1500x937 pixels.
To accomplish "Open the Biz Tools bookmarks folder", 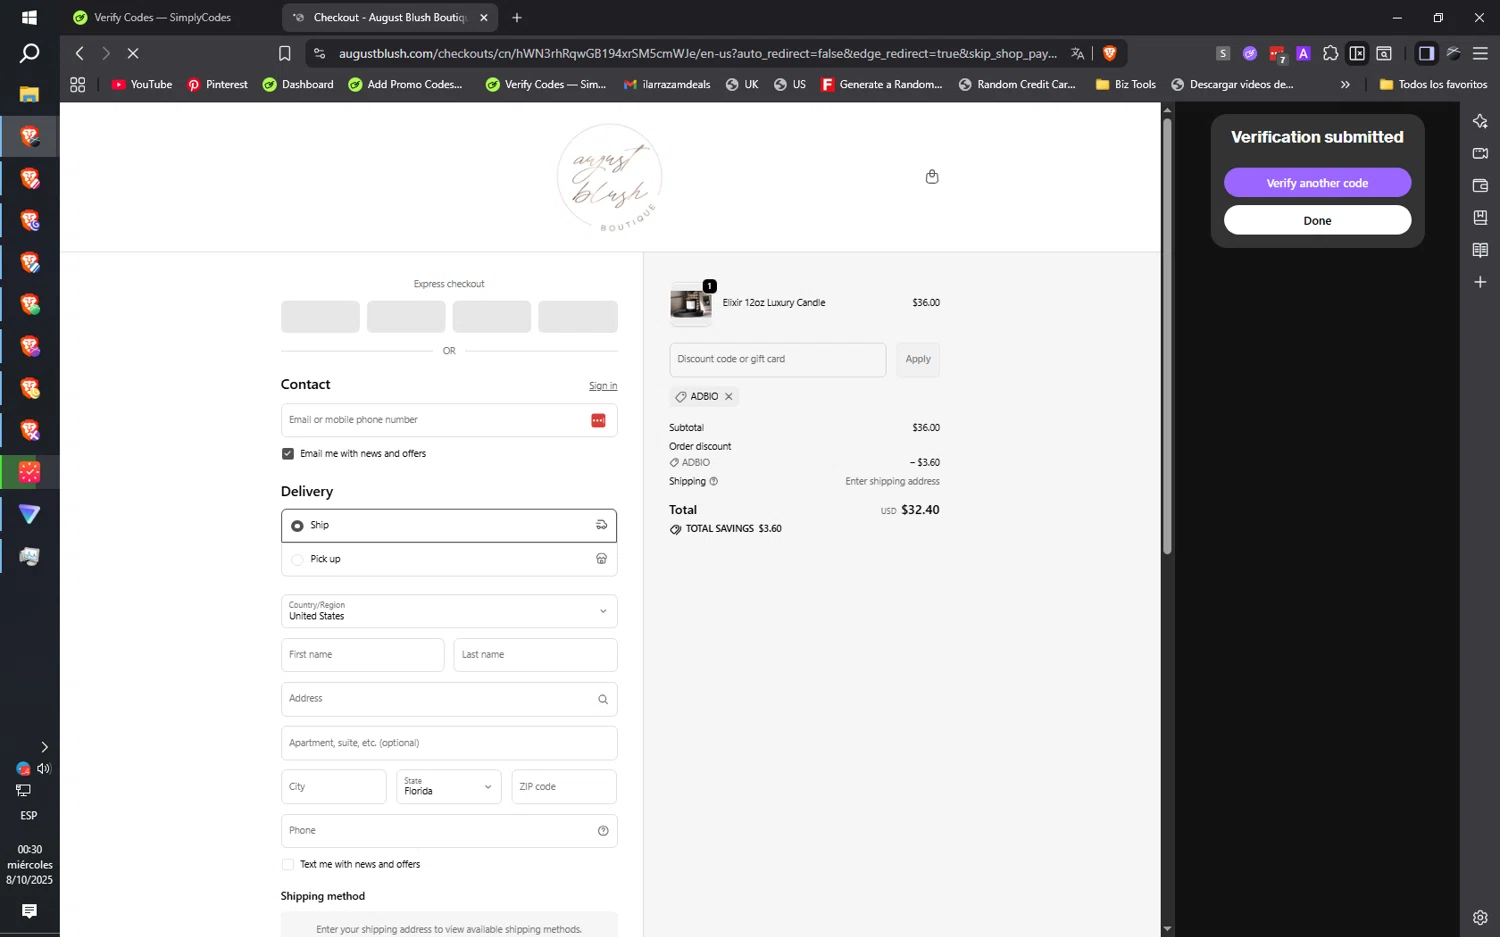I will (x=1126, y=85).
